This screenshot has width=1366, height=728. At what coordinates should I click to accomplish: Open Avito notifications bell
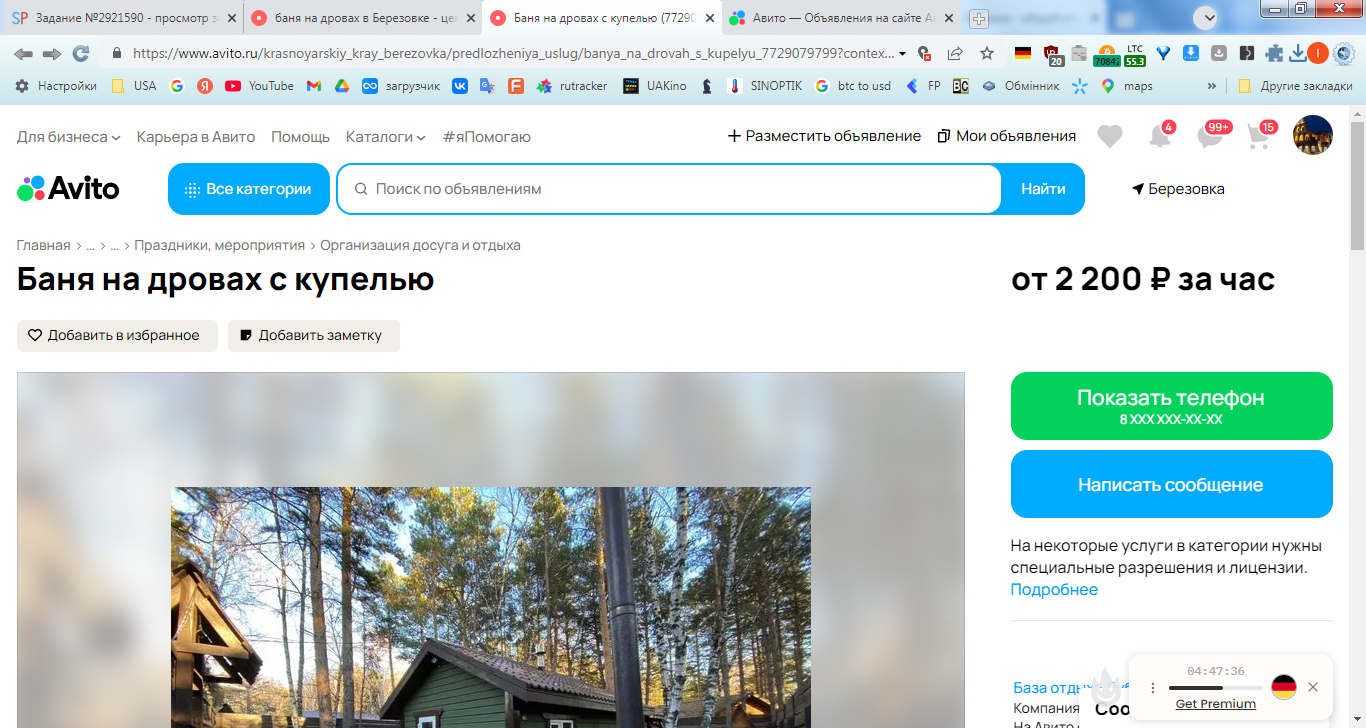pyautogui.click(x=1160, y=136)
